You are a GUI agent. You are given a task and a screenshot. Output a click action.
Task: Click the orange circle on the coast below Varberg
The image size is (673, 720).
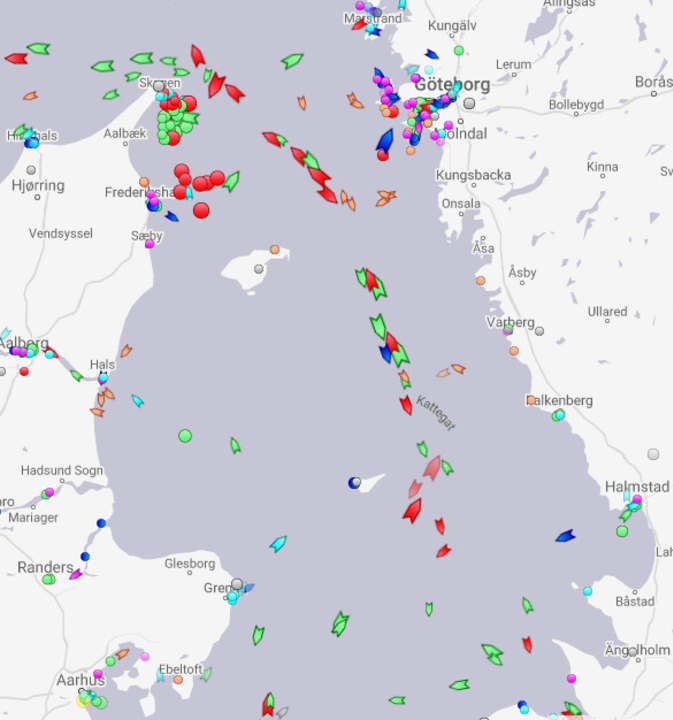coord(514,350)
